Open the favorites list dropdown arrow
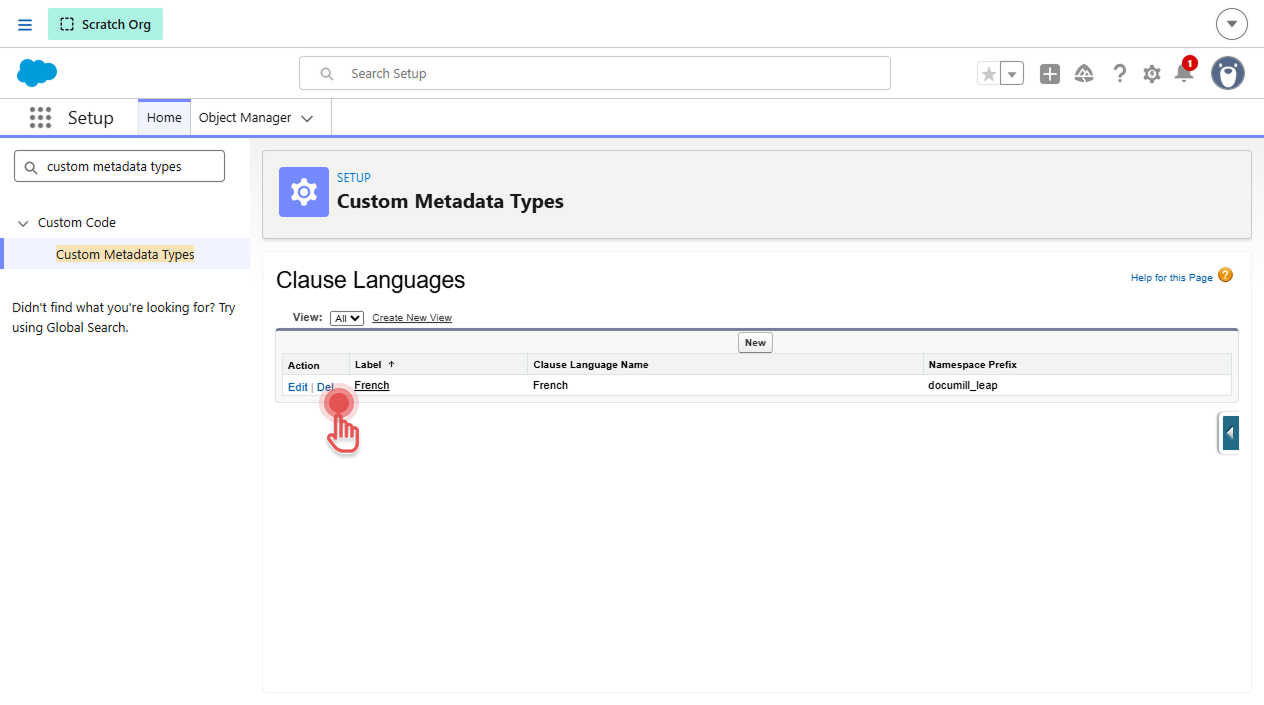This screenshot has height=705, width=1264. pos(1012,74)
